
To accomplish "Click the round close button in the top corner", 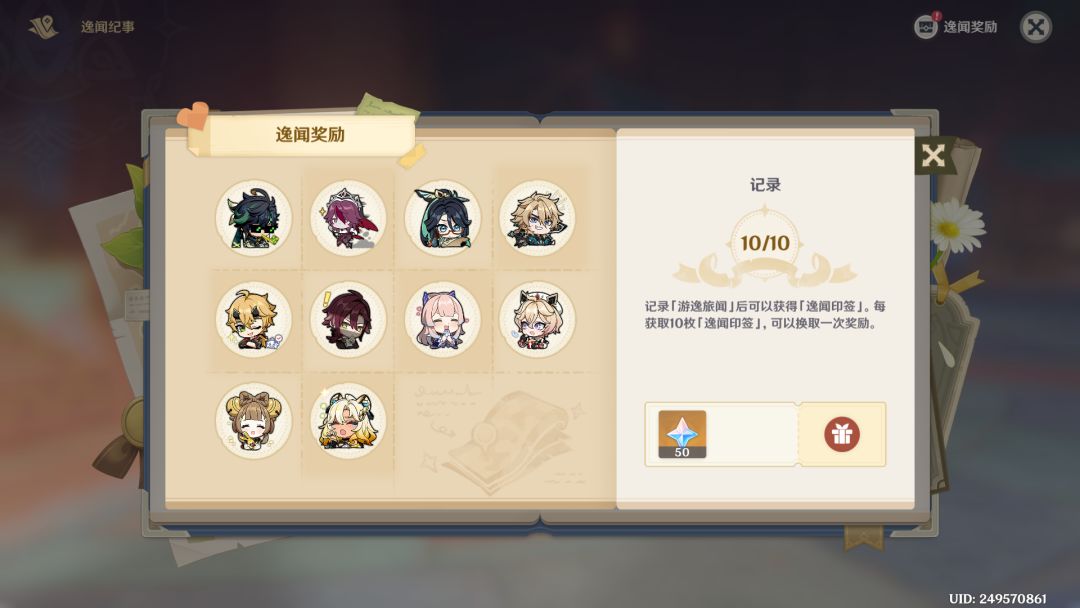I will [1035, 28].
